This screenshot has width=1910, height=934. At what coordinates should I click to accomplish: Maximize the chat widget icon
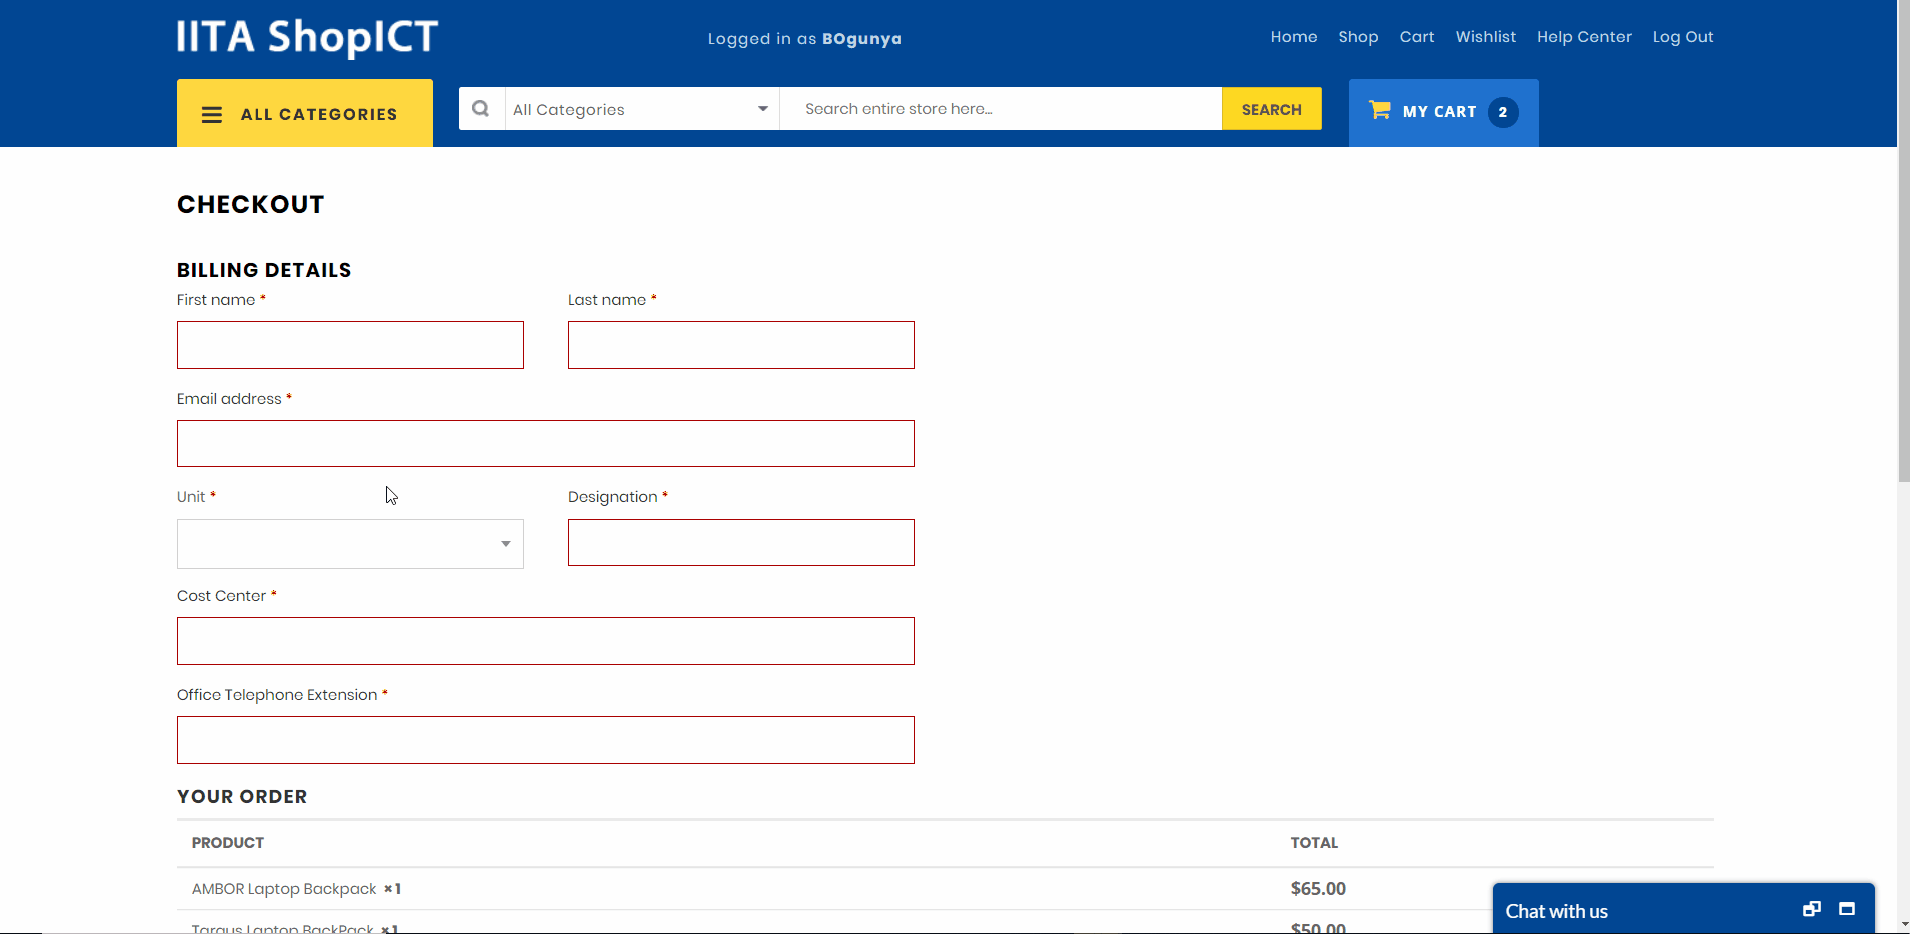(1847, 909)
